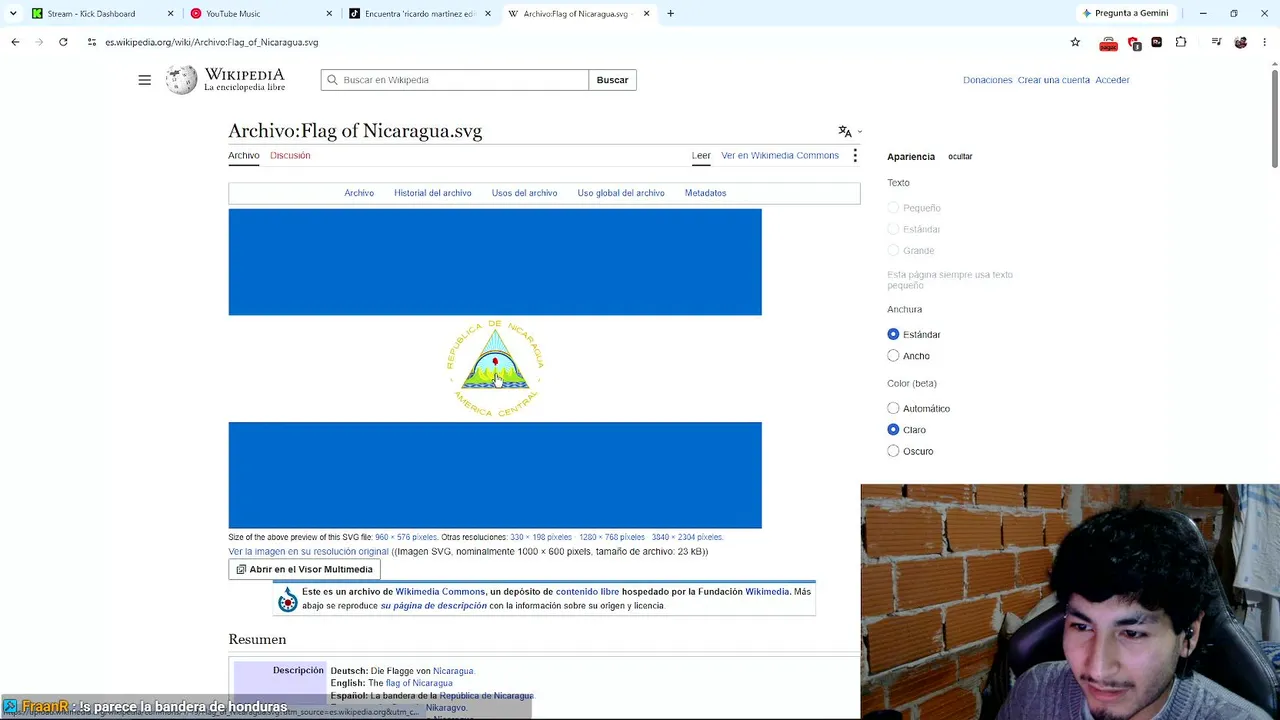This screenshot has height=720, width=1280.
Task: Open the 330 × 198 píxeles resolution
Action: point(541,537)
